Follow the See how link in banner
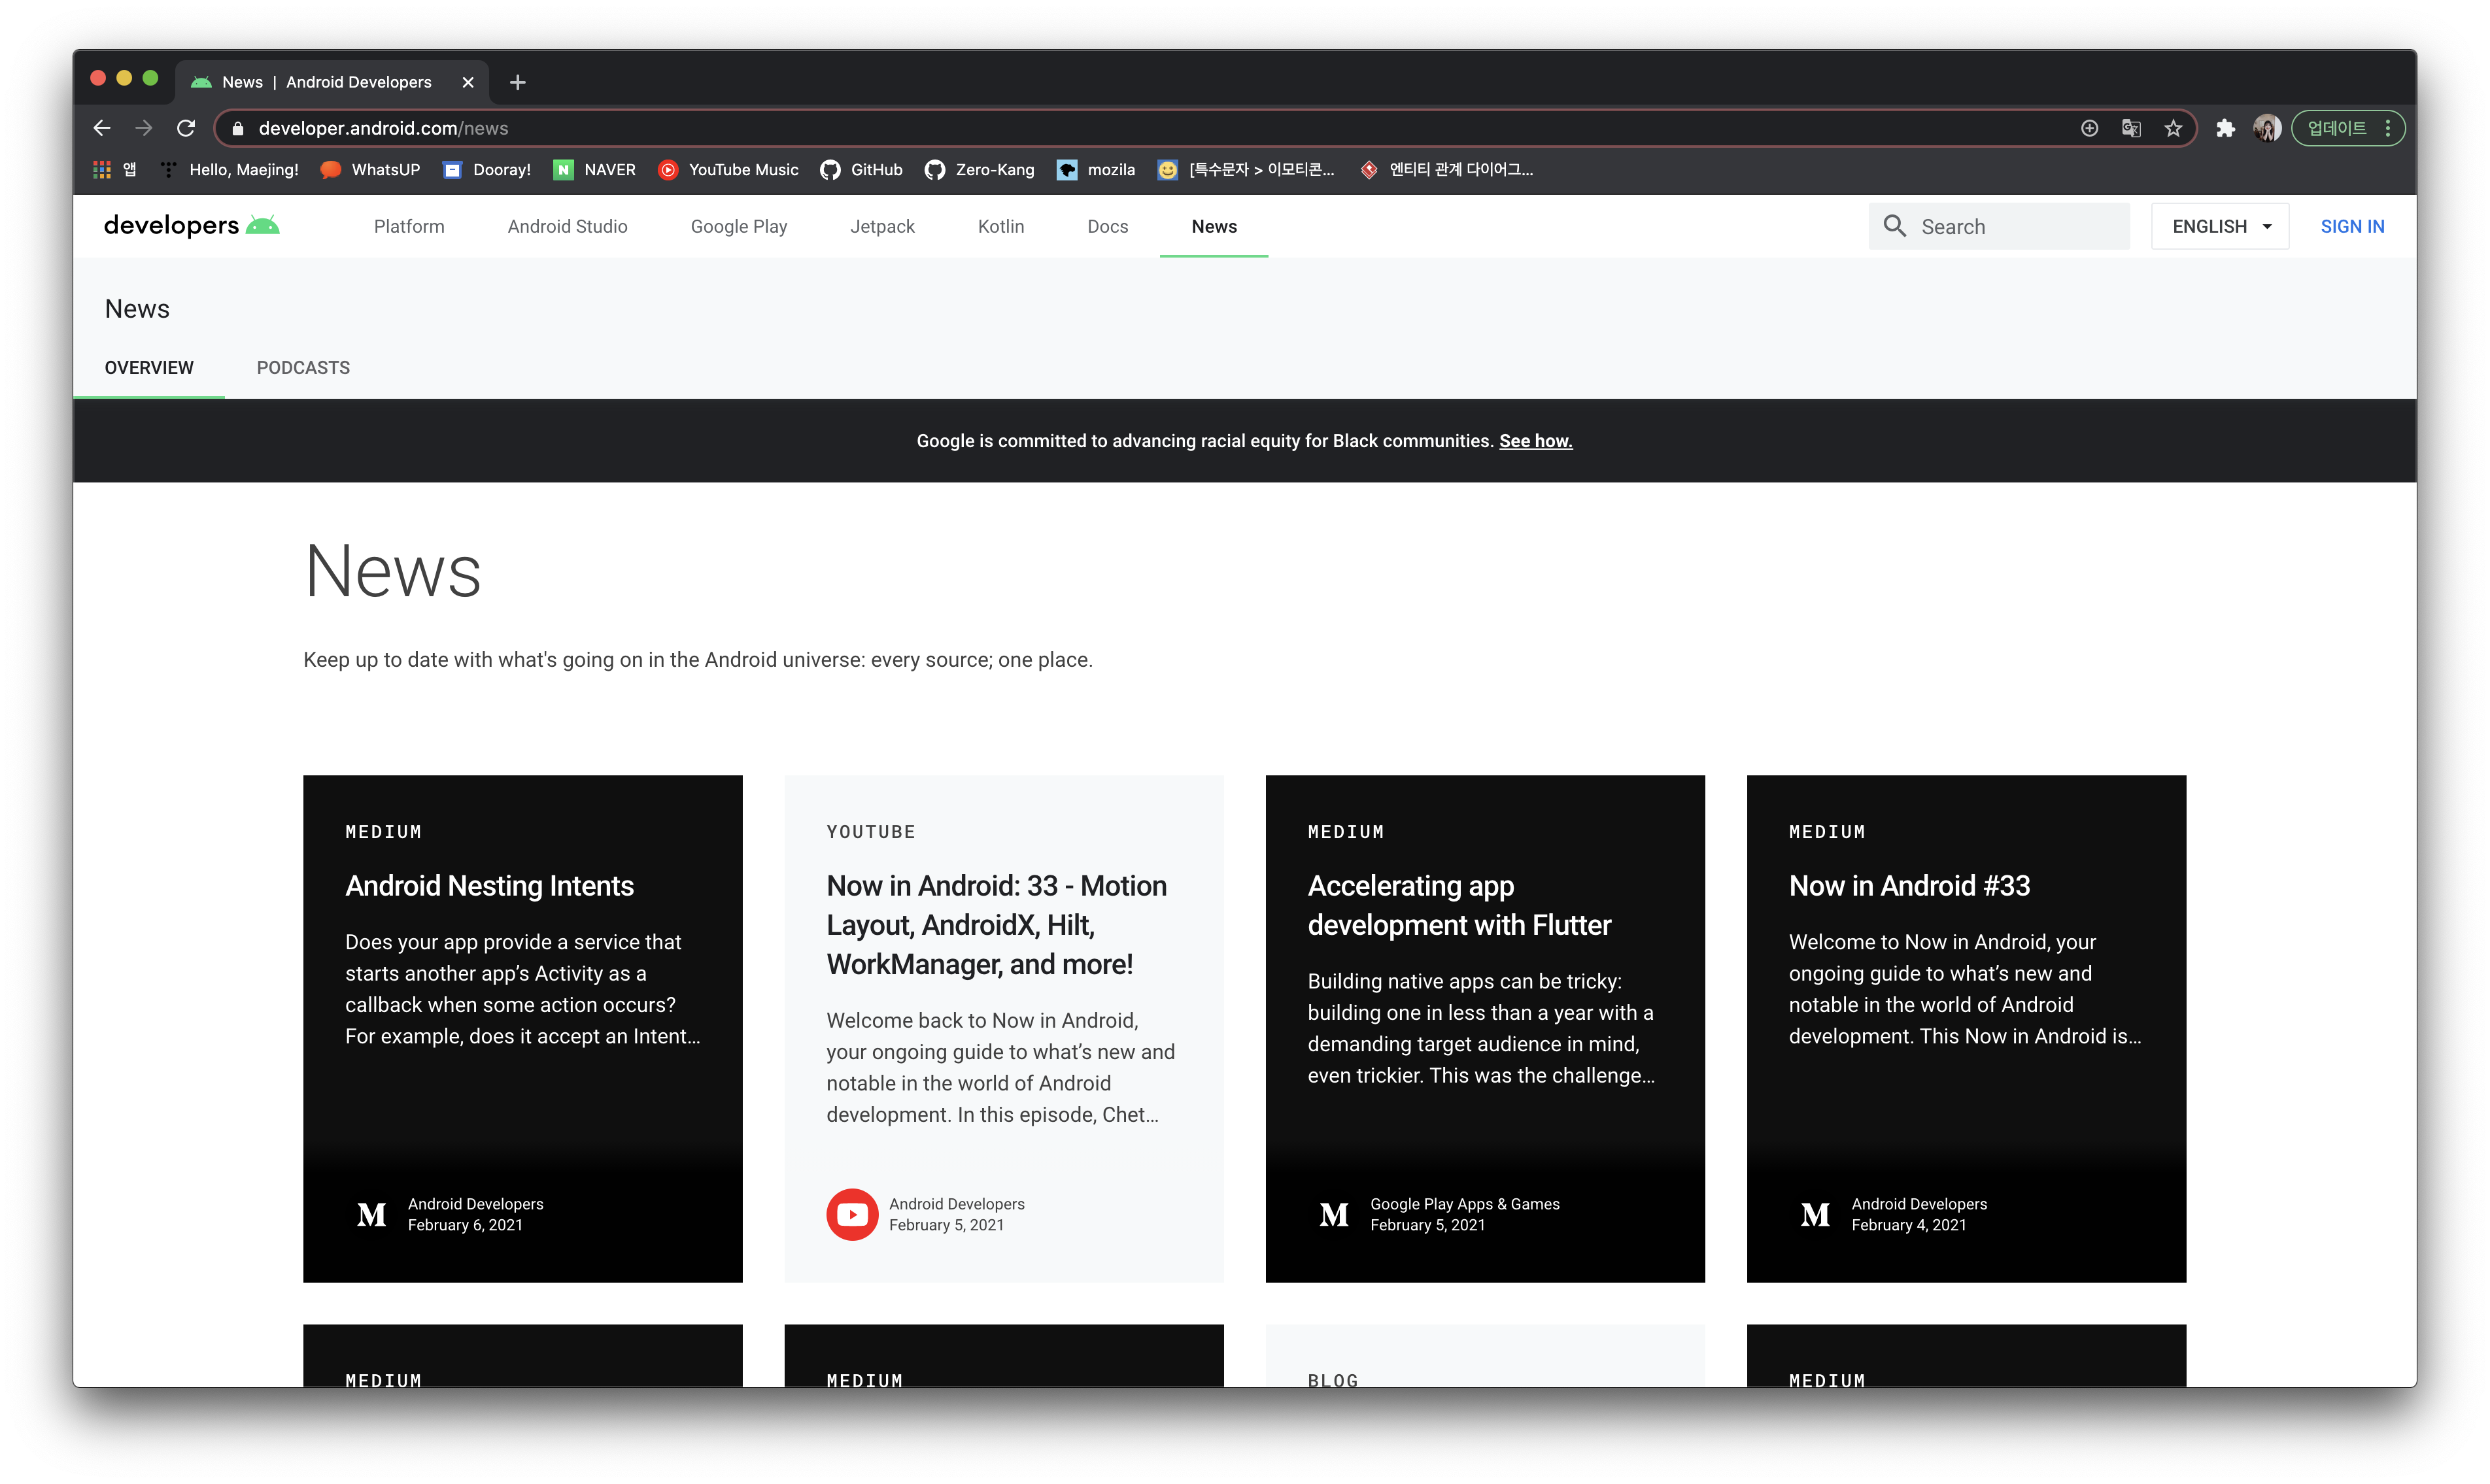Screen dimensions: 2490x1484 pyautogui.click(x=1535, y=441)
